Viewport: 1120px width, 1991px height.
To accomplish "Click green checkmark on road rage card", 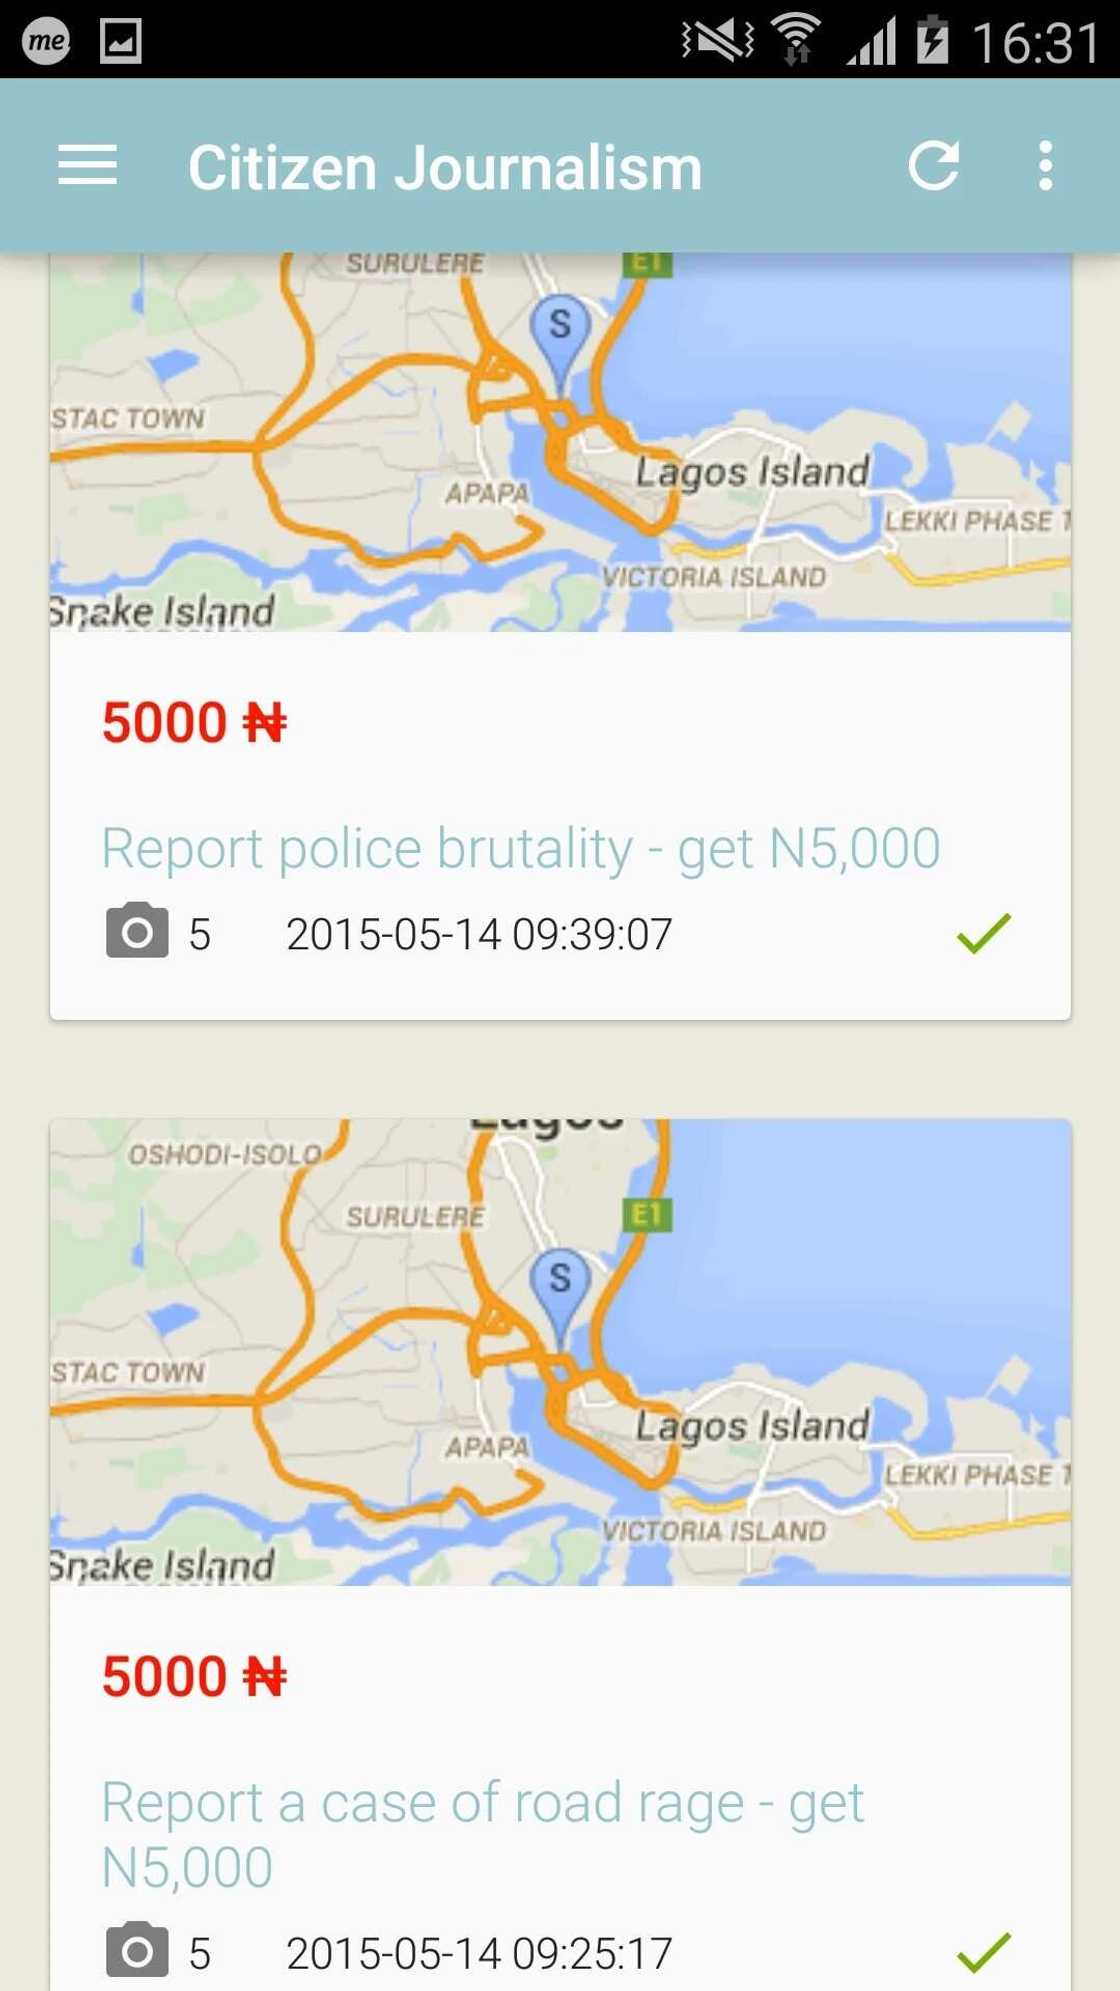I will (x=984, y=1951).
